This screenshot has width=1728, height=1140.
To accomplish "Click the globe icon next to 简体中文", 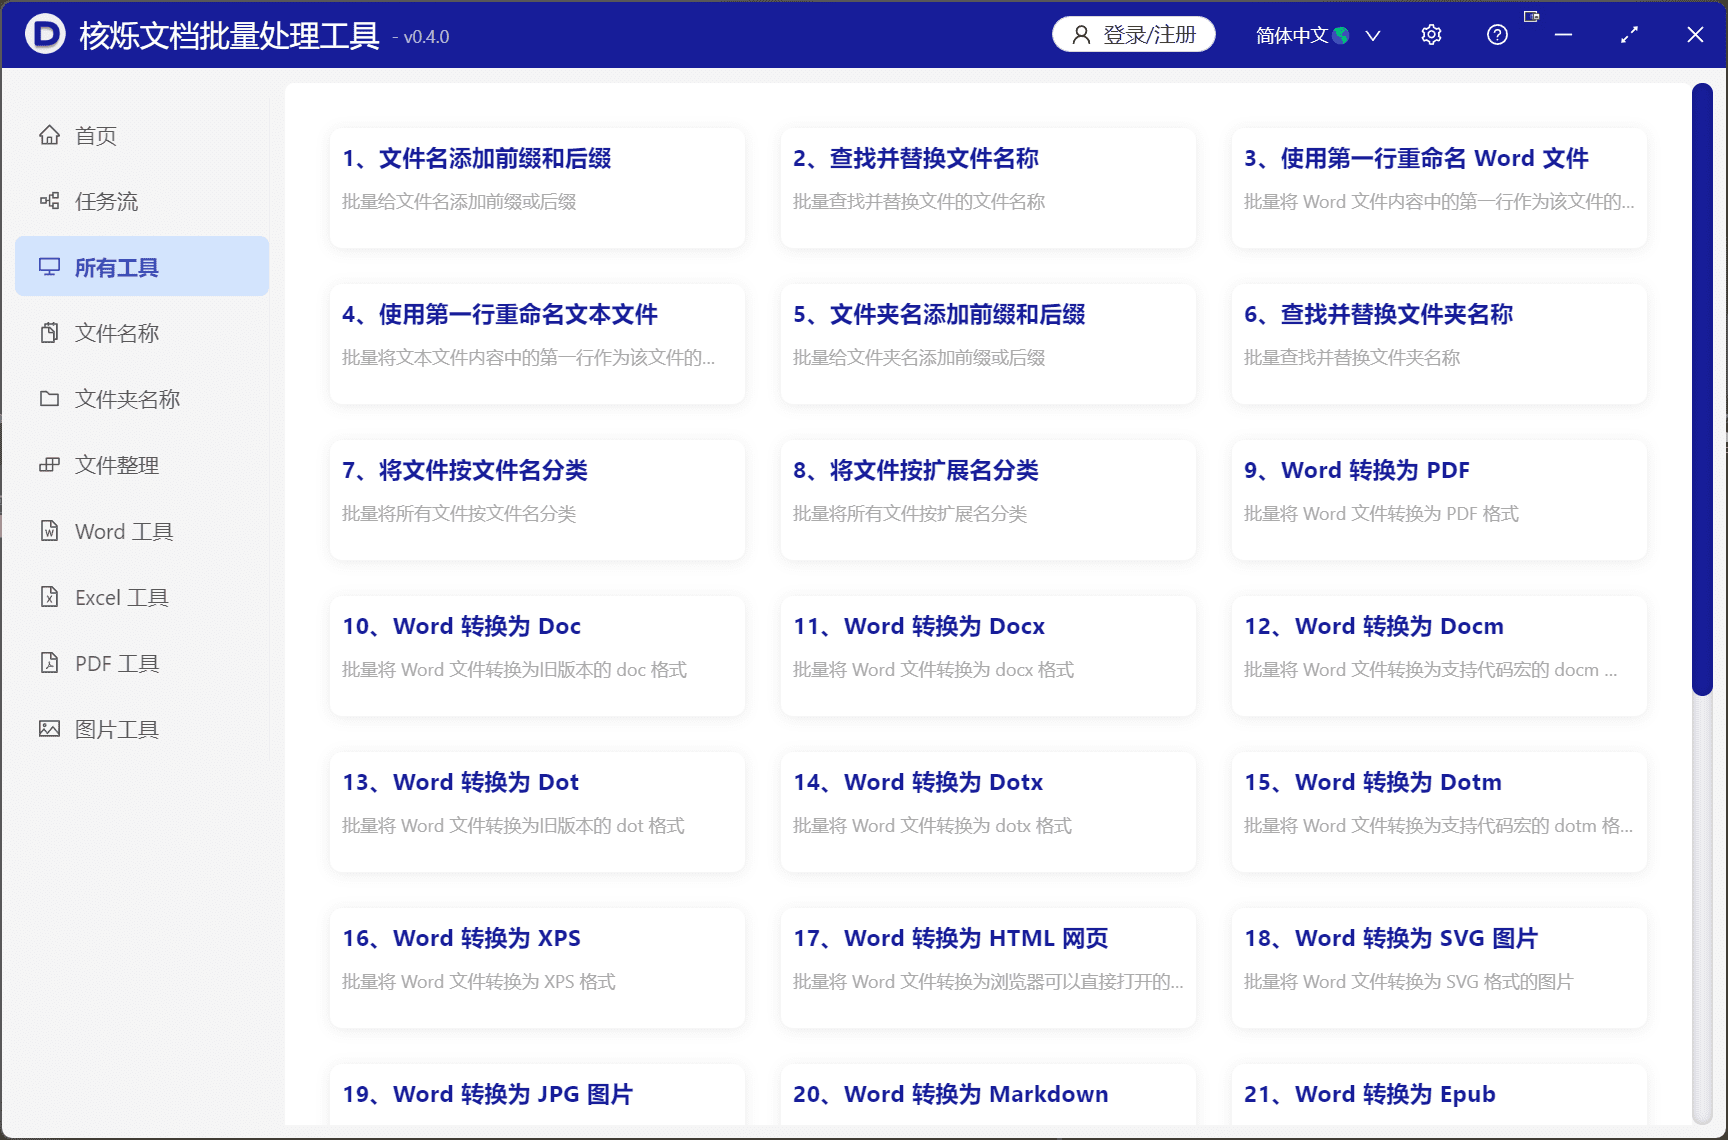I will [x=1342, y=36].
